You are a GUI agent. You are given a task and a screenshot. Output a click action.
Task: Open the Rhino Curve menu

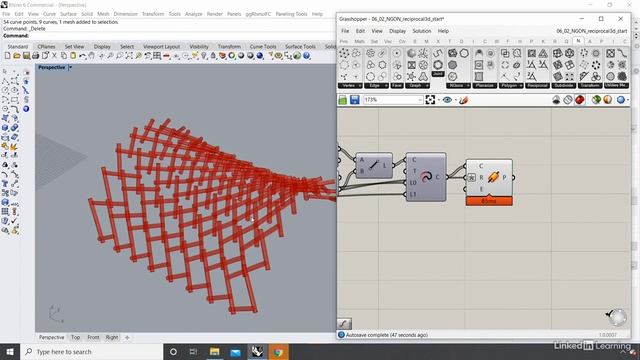click(x=49, y=14)
